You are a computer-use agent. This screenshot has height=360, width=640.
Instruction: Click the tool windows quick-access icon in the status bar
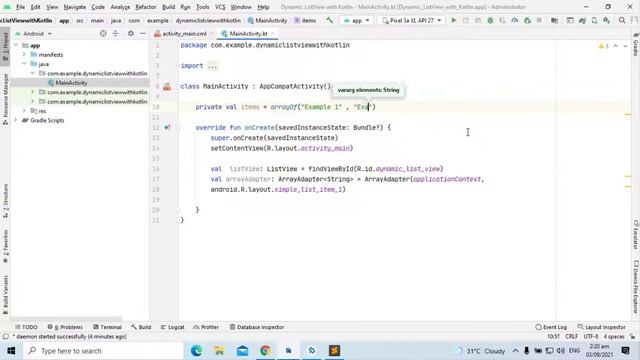[5, 337]
